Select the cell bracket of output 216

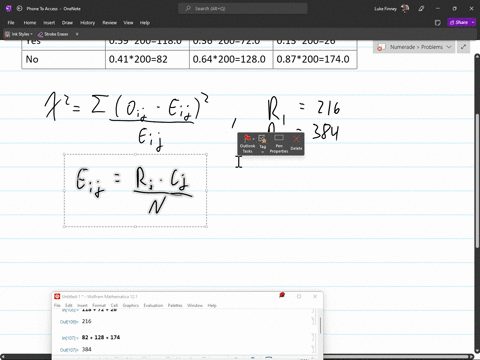click(x=313, y=321)
